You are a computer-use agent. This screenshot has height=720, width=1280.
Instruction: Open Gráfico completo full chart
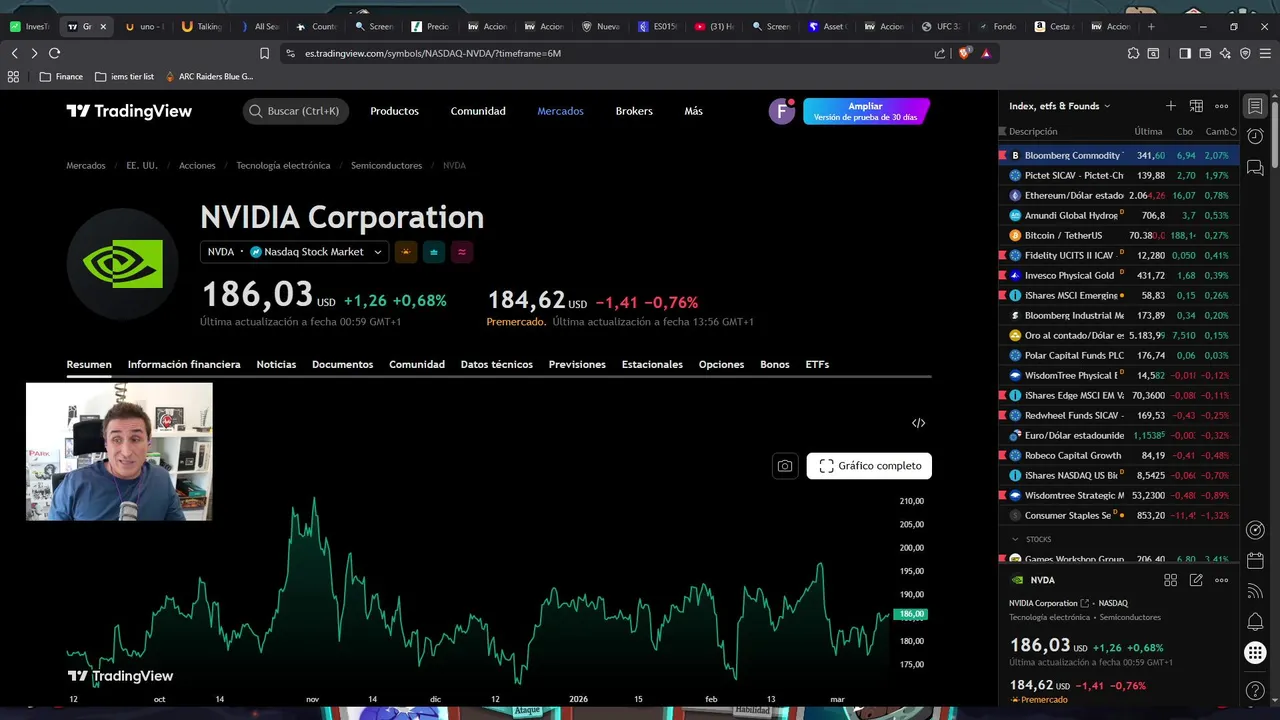(x=869, y=466)
